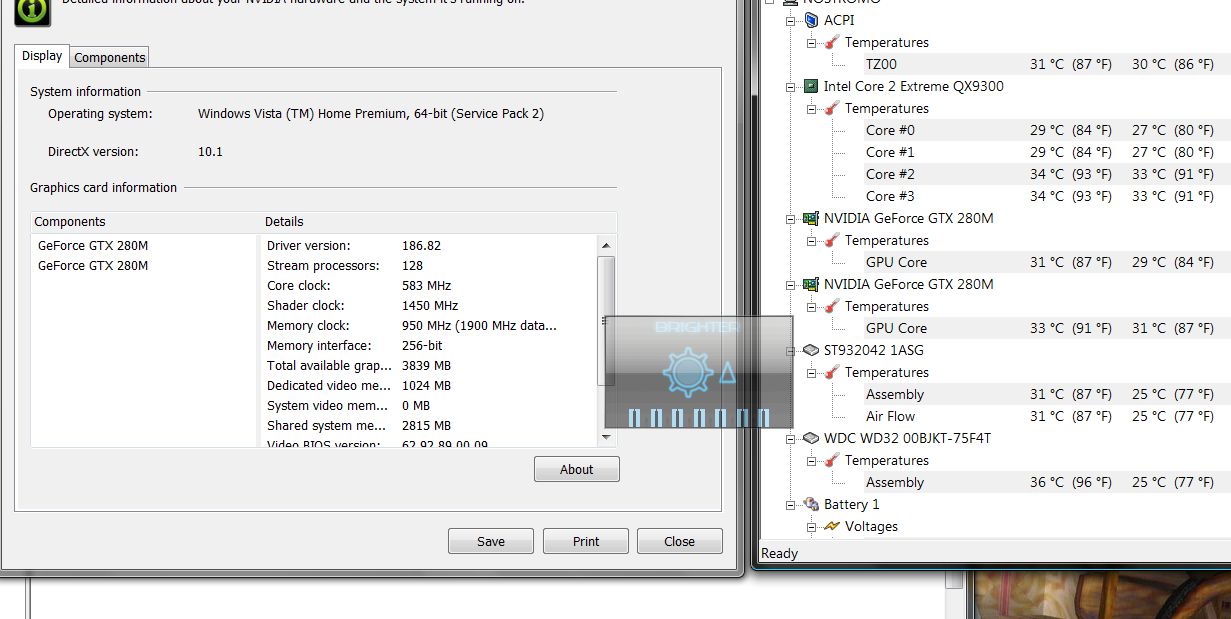
Task: Collapse Temperatures under Intel Core 2 Extreme
Action: click(x=812, y=108)
